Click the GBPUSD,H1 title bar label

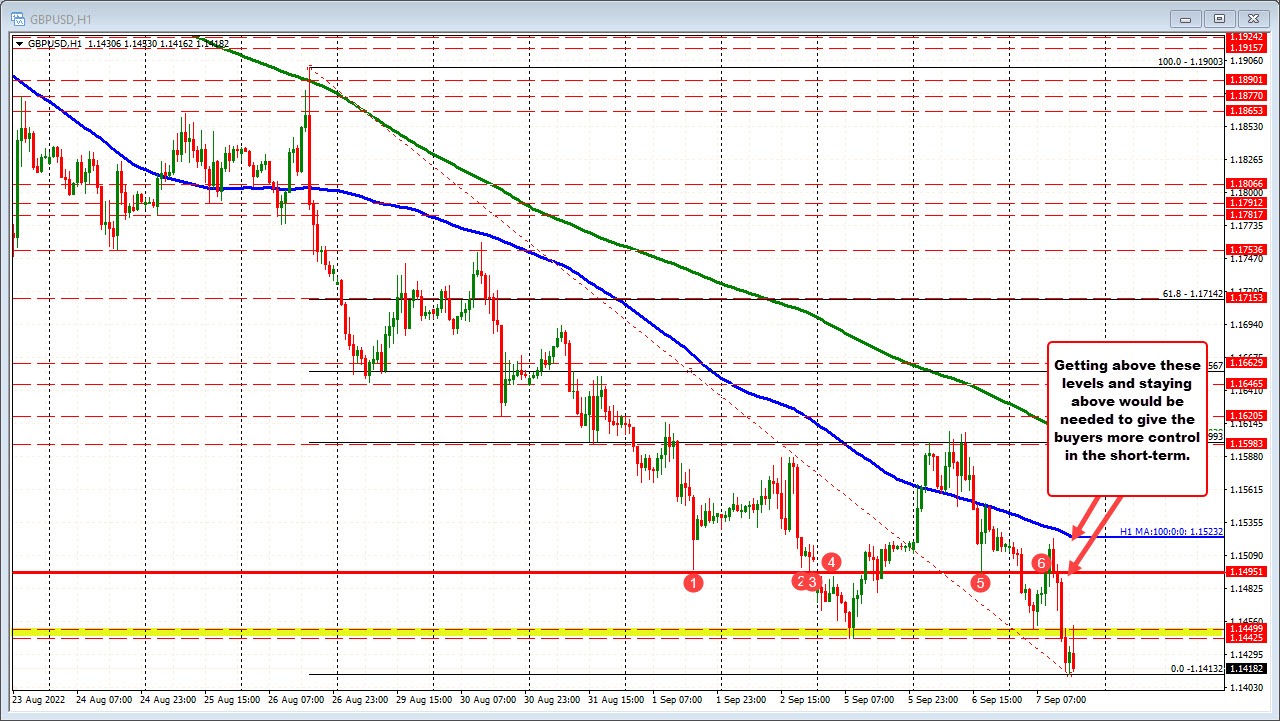point(60,18)
